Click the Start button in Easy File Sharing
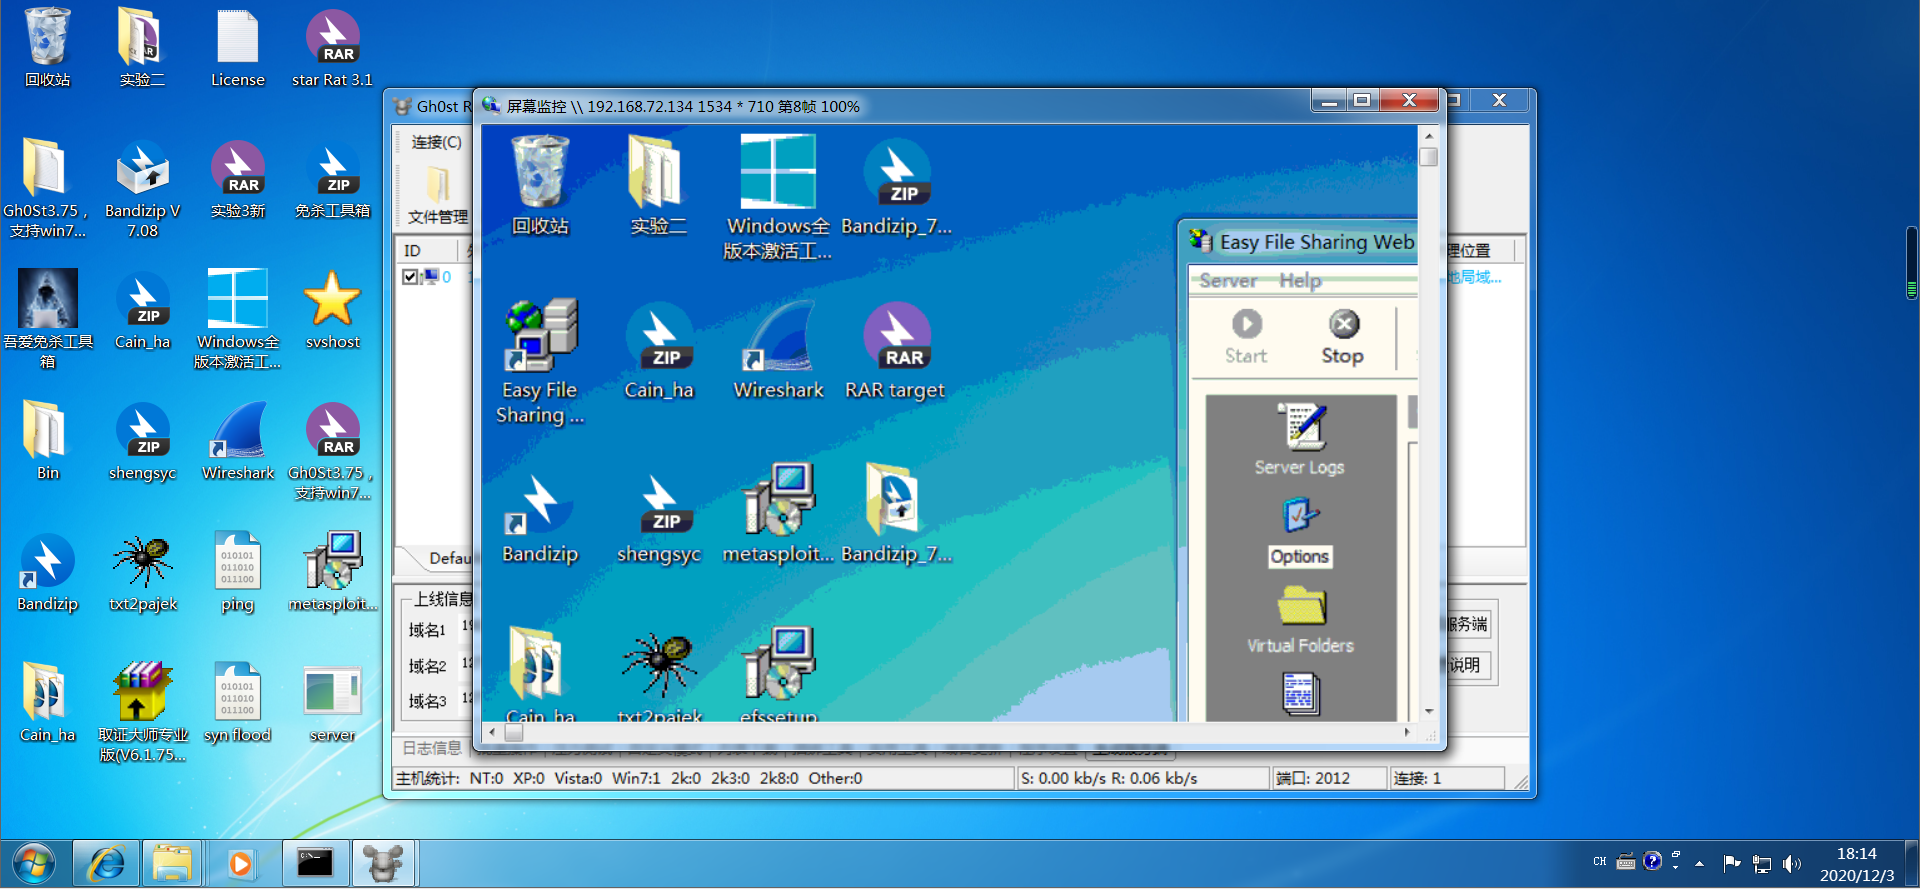The width and height of the screenshot is (1920, 889). [x=1246, y=338]
